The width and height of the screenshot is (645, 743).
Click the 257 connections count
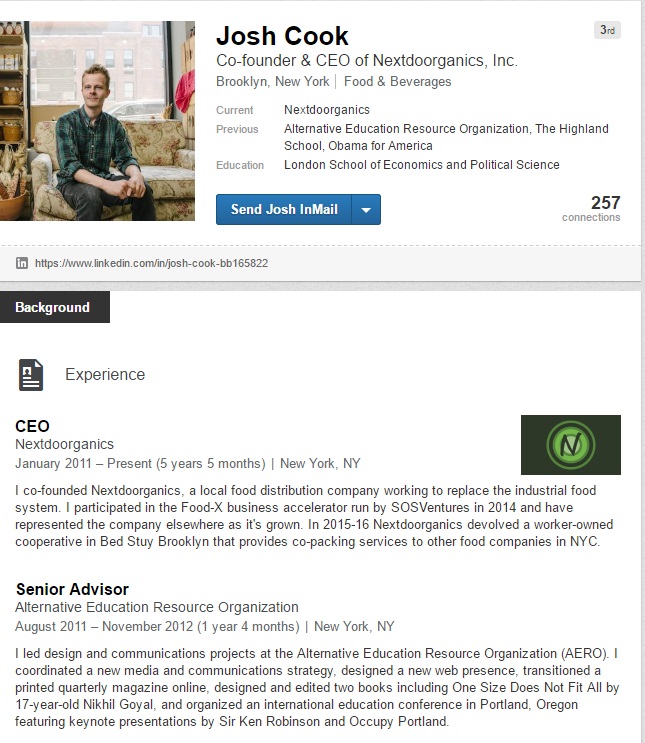(x=605, y=203)
